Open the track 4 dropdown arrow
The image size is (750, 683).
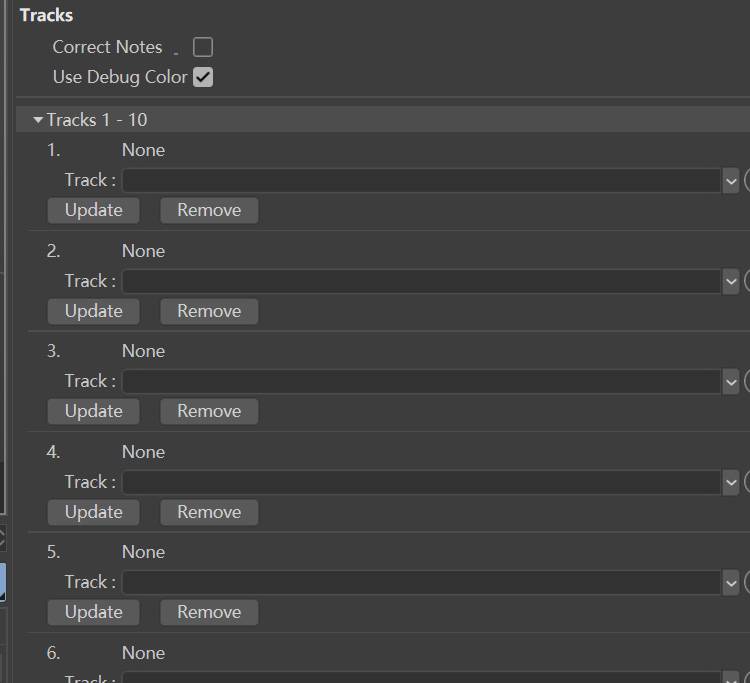(731, 482)
